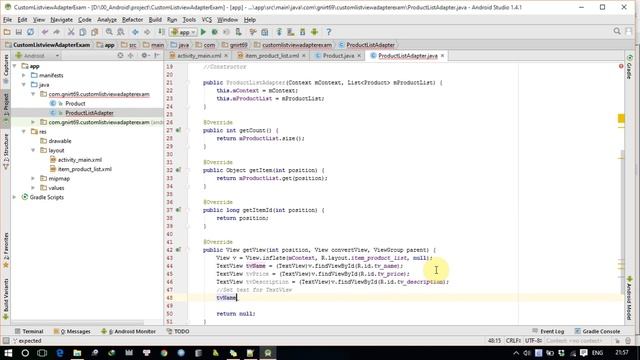Open the TODO tool window
This screenshot has width=640, height=360.
[x=178, y=331]
